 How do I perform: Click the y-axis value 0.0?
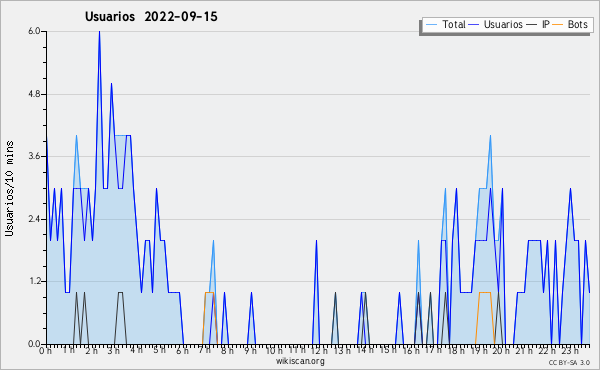[34, 344]
